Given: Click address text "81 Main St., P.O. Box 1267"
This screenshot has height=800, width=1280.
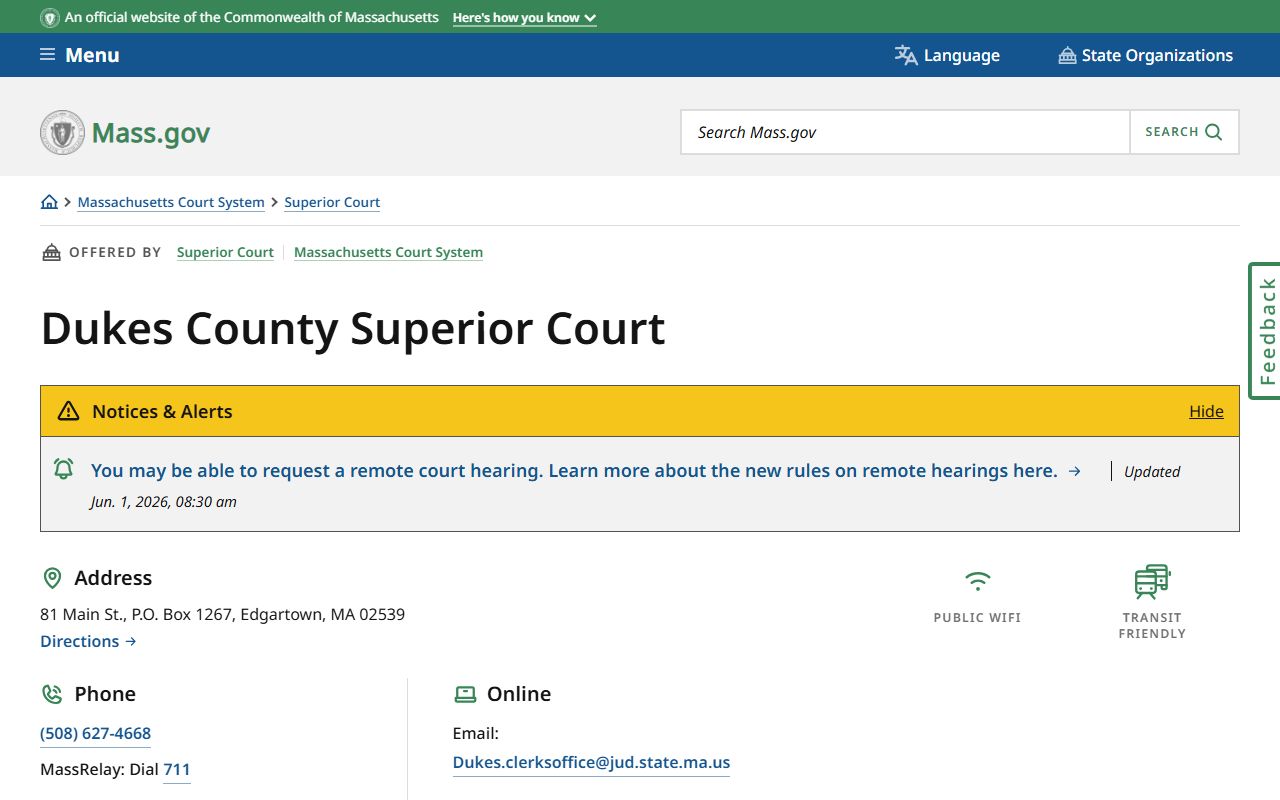Looking at the screenshot, I should [x=136, y=614].
